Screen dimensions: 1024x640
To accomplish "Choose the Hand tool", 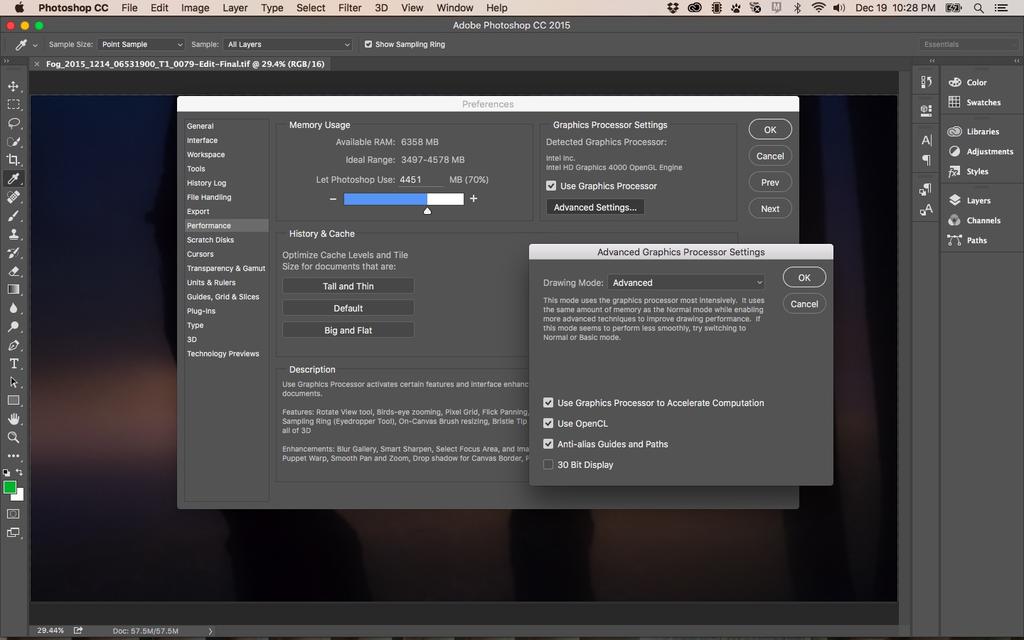I will pos(14,418).
